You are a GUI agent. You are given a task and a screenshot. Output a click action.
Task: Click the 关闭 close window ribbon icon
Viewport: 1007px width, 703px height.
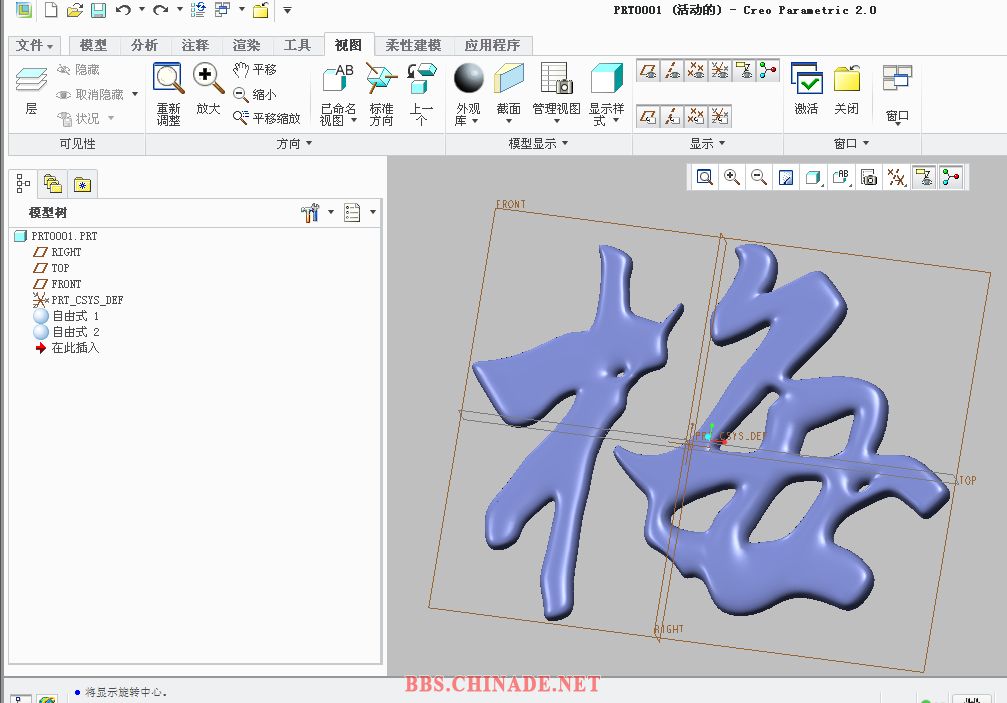(x=846, y=89)
